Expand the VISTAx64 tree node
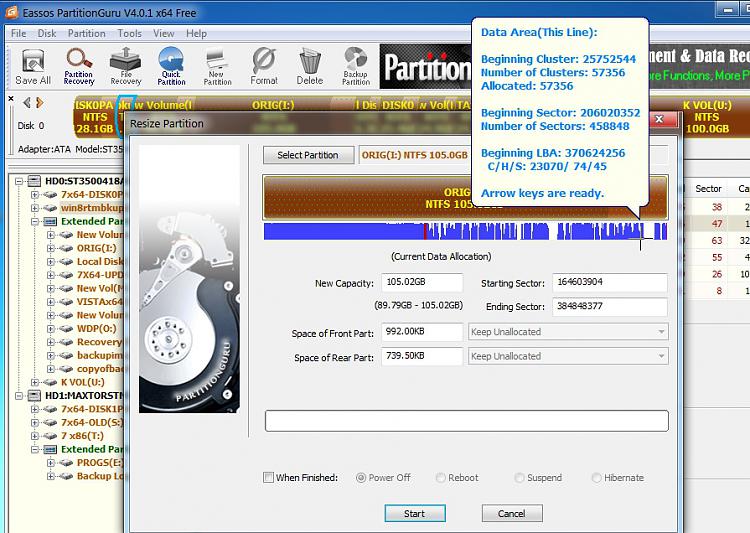The height and width of the screenshot is (533, 750). 51,302
